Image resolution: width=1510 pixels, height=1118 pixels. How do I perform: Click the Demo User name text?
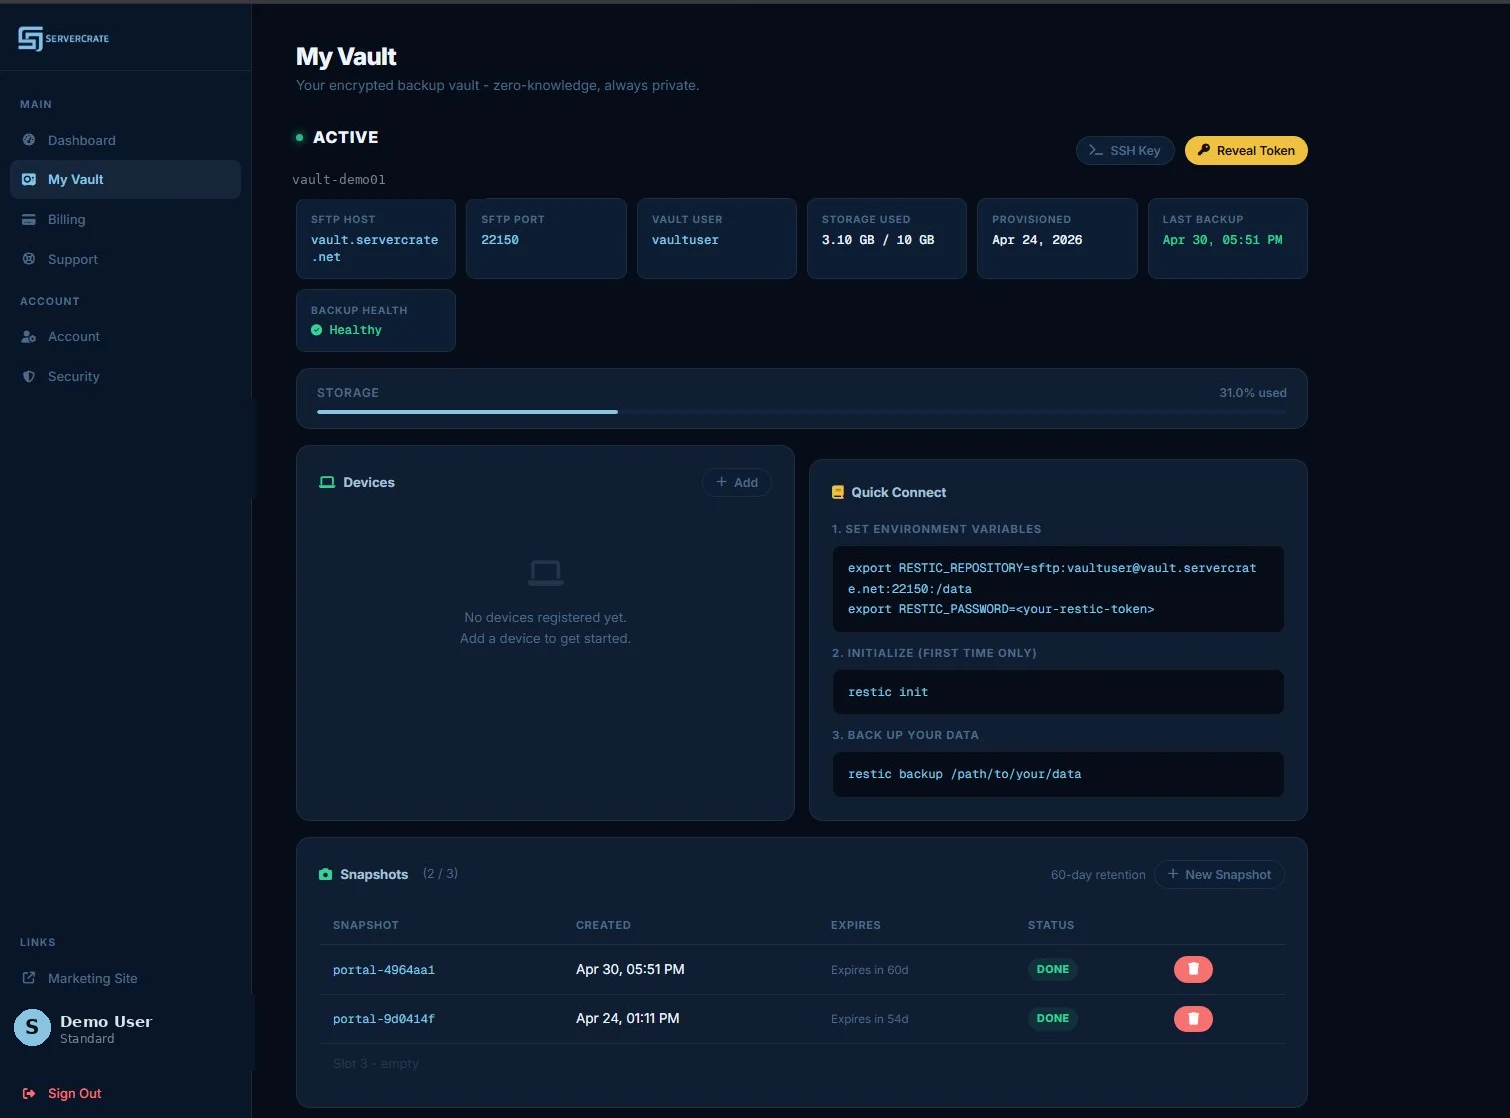click(x=106, y=1021)
